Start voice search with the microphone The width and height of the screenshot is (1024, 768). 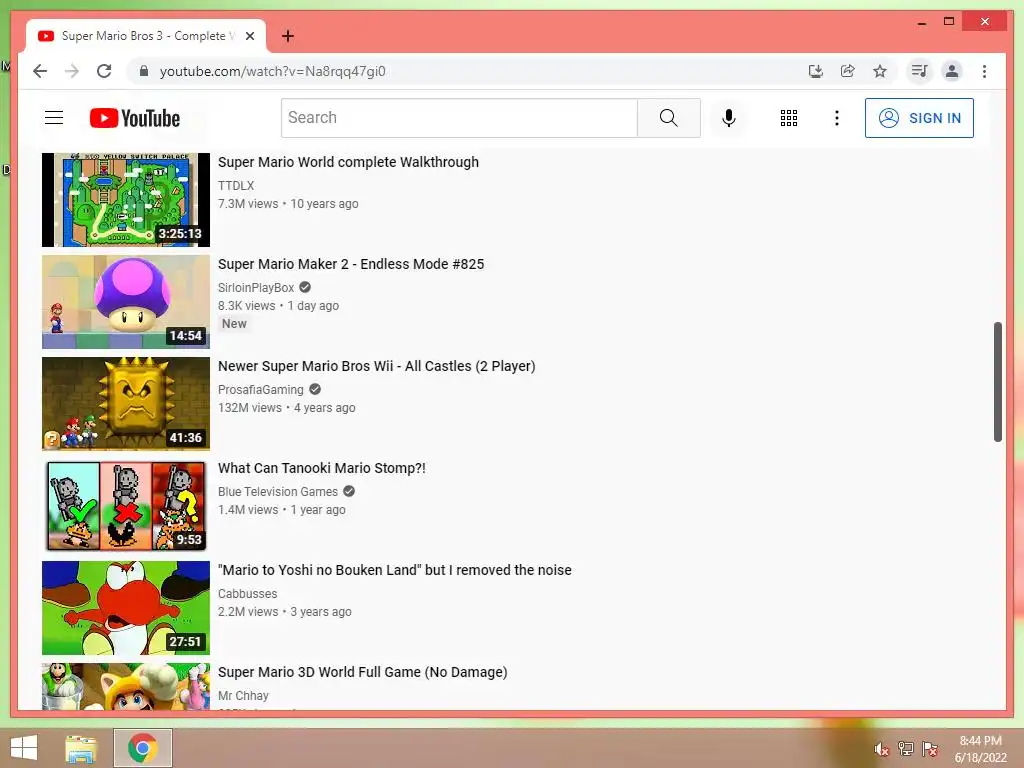[x=729, y=118]
